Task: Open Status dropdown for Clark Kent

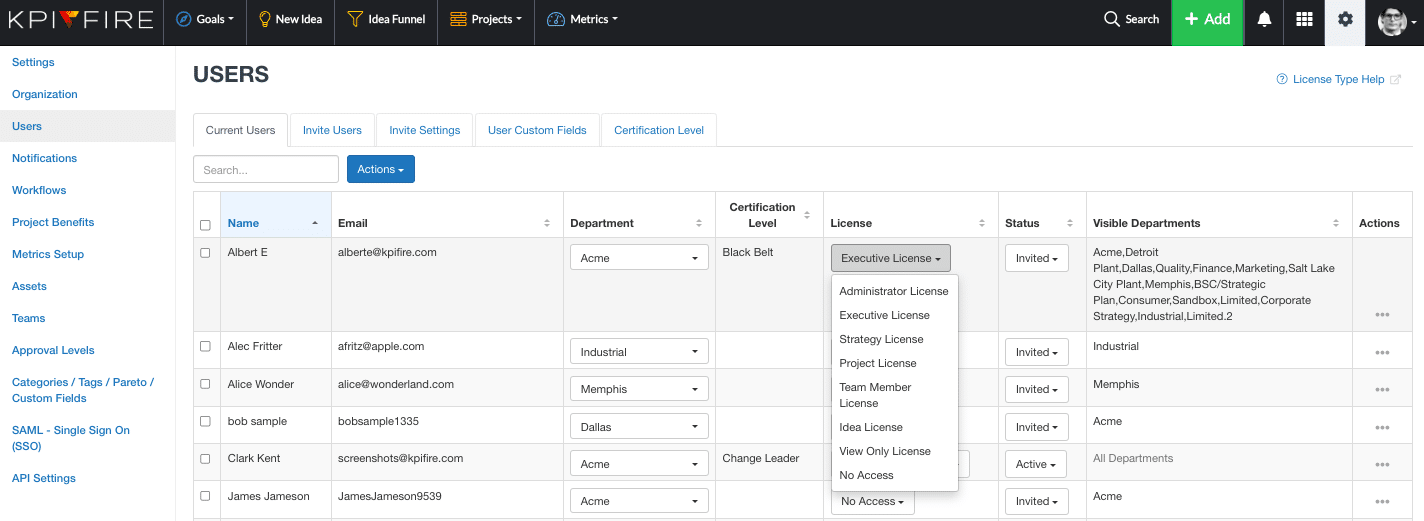Action: [x=1036, y=464]
